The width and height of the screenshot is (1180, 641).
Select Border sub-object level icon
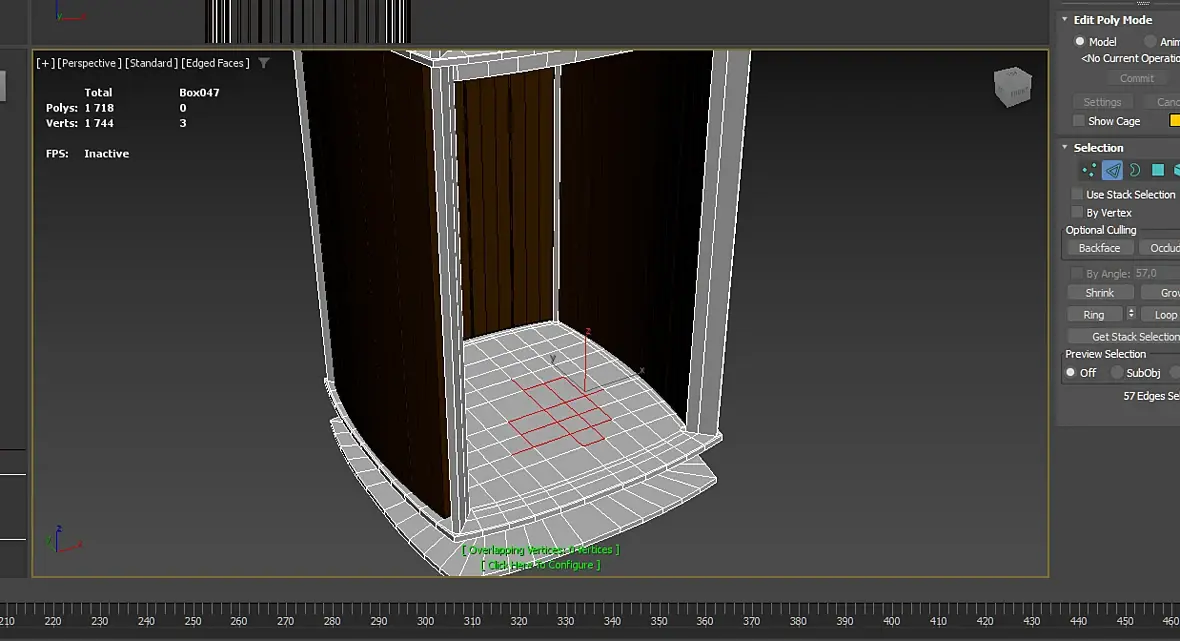pos(1135,171)
